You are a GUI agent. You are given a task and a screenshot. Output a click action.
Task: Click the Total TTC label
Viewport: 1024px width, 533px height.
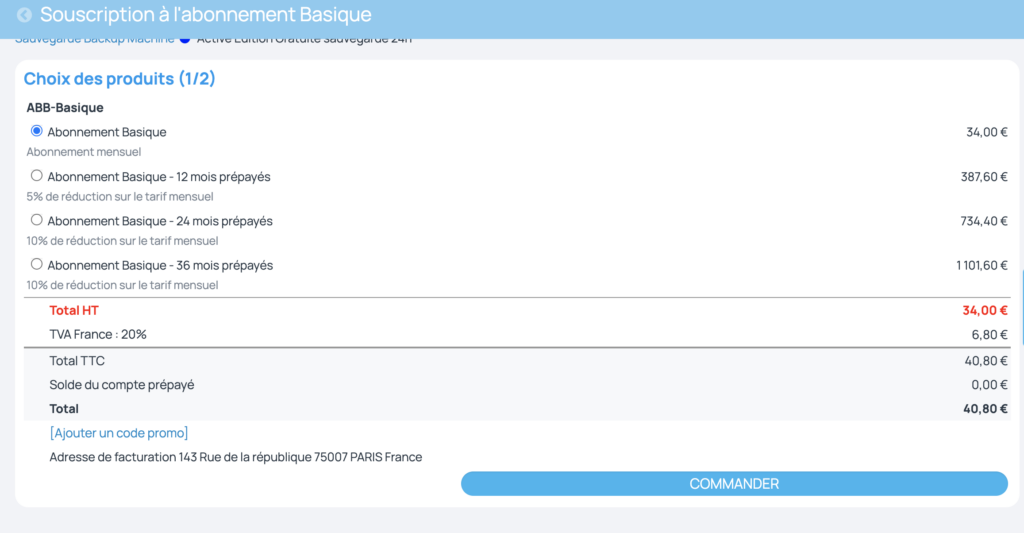point(77,361)
